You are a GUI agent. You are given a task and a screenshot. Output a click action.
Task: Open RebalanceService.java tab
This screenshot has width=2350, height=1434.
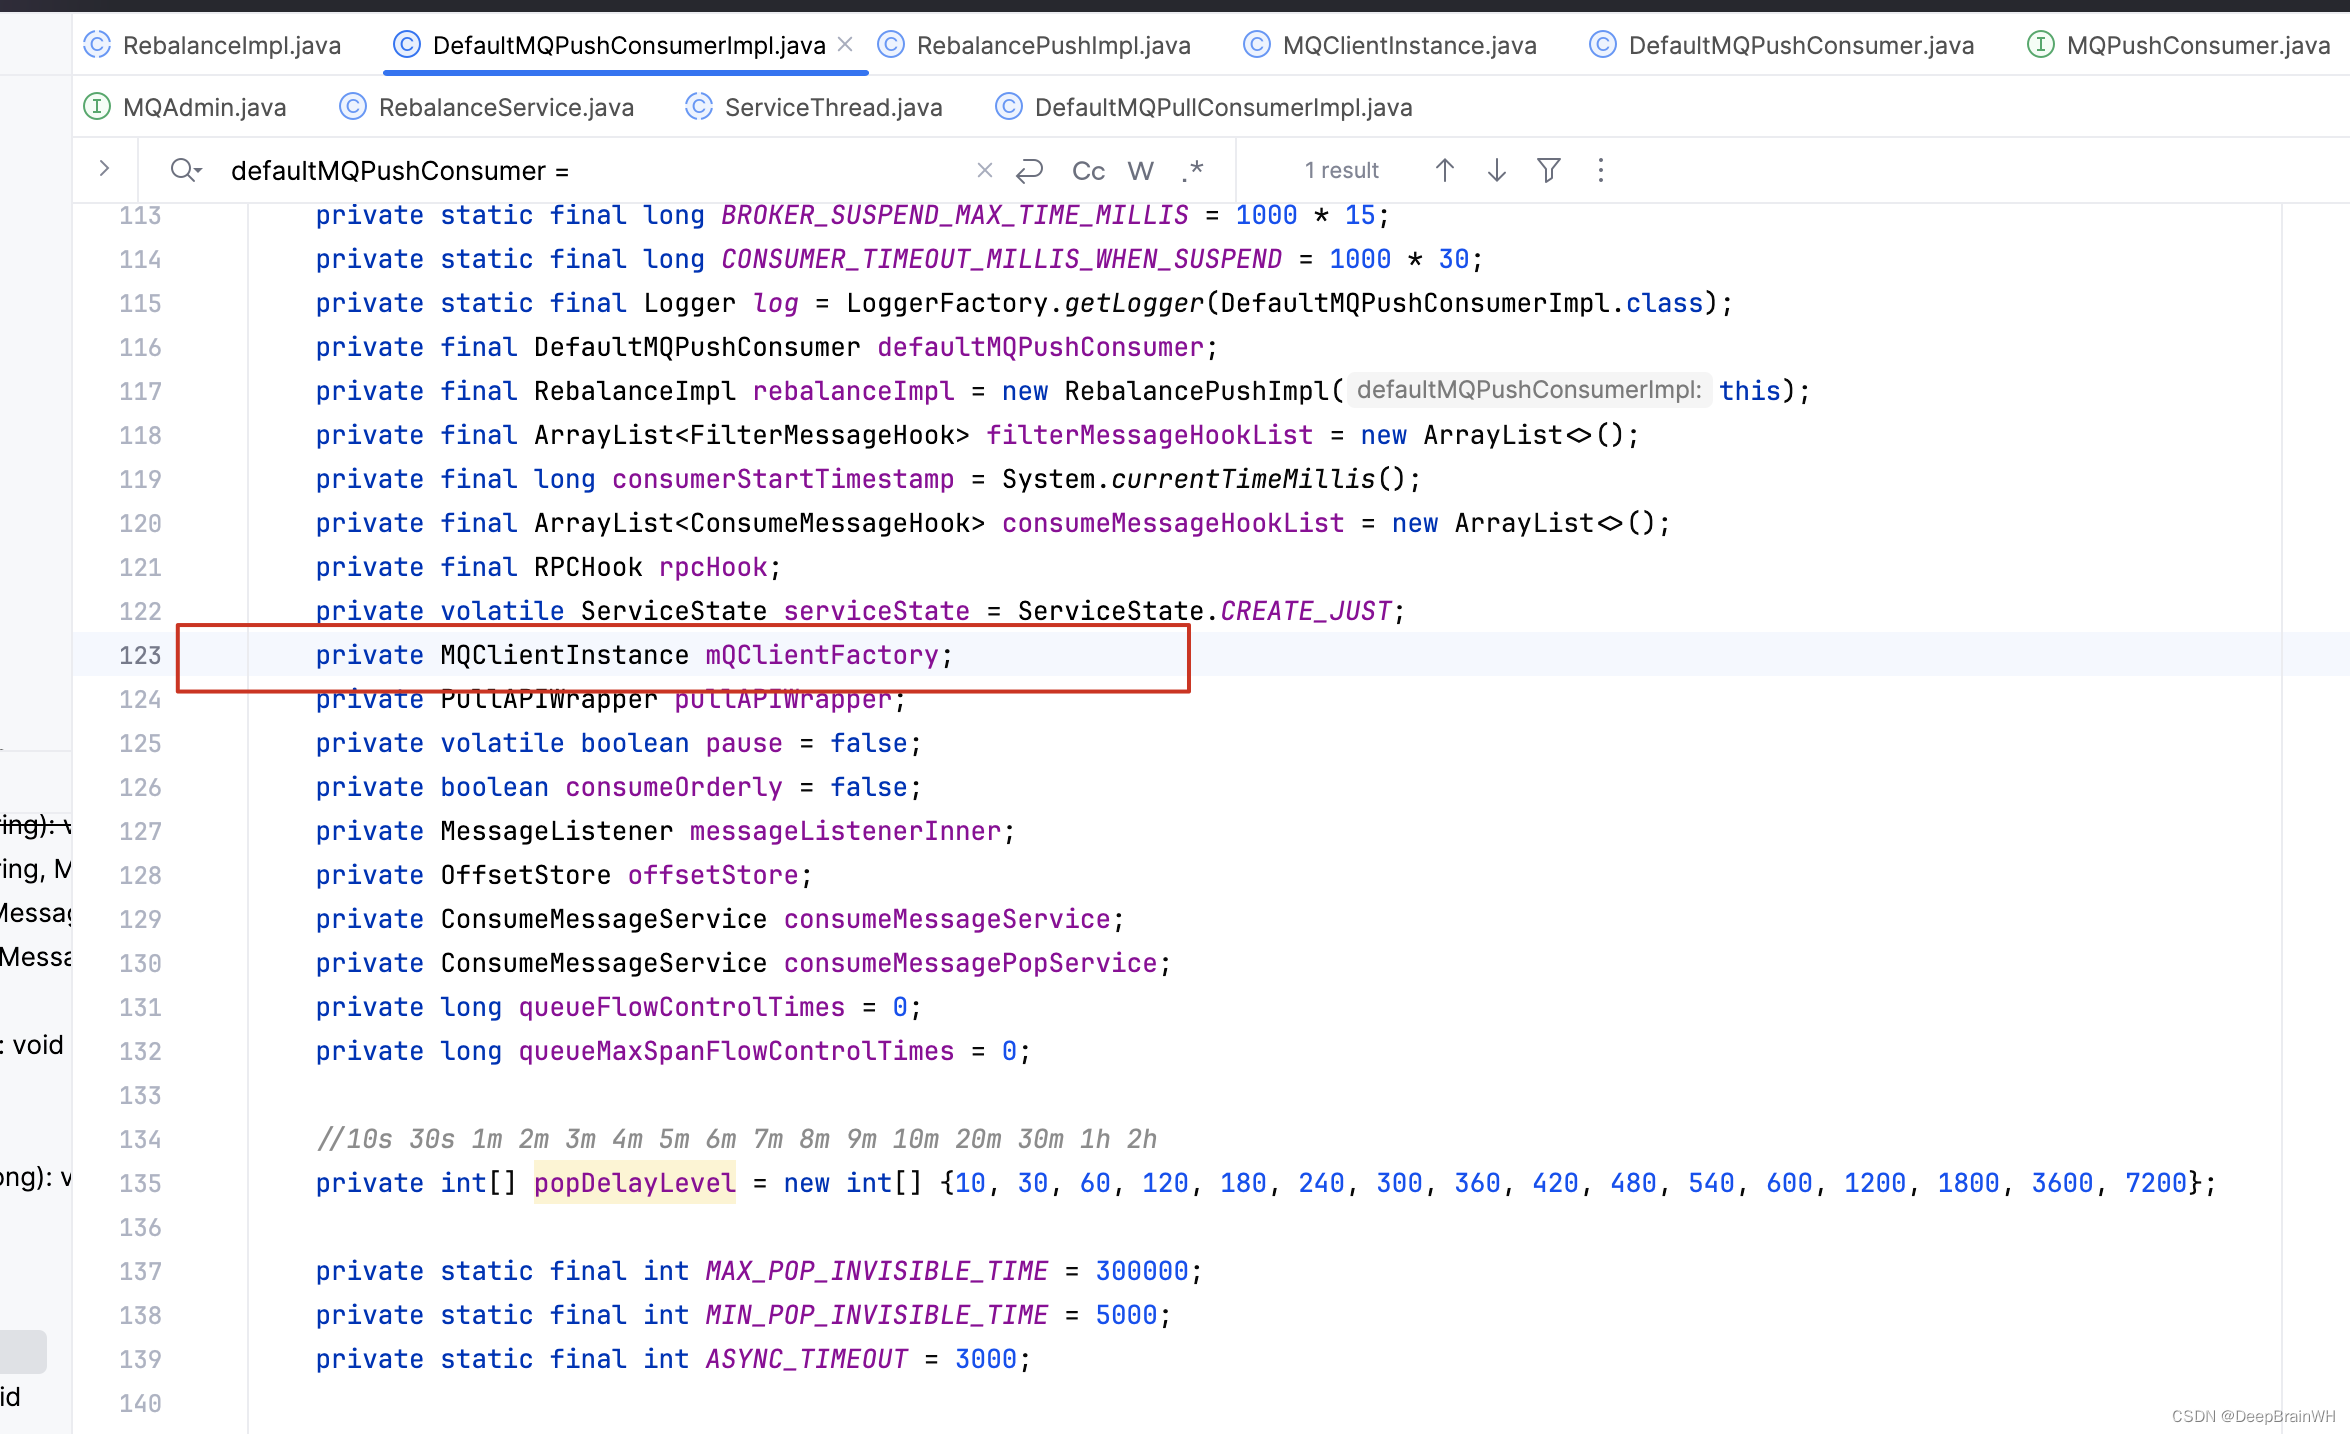(487, 107)
